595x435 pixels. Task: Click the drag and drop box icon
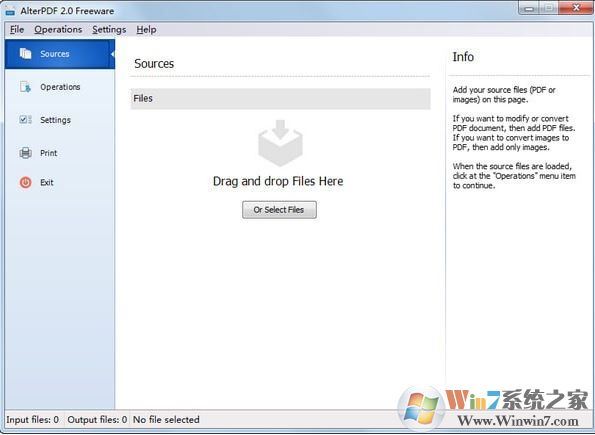[x=280, y=143]
